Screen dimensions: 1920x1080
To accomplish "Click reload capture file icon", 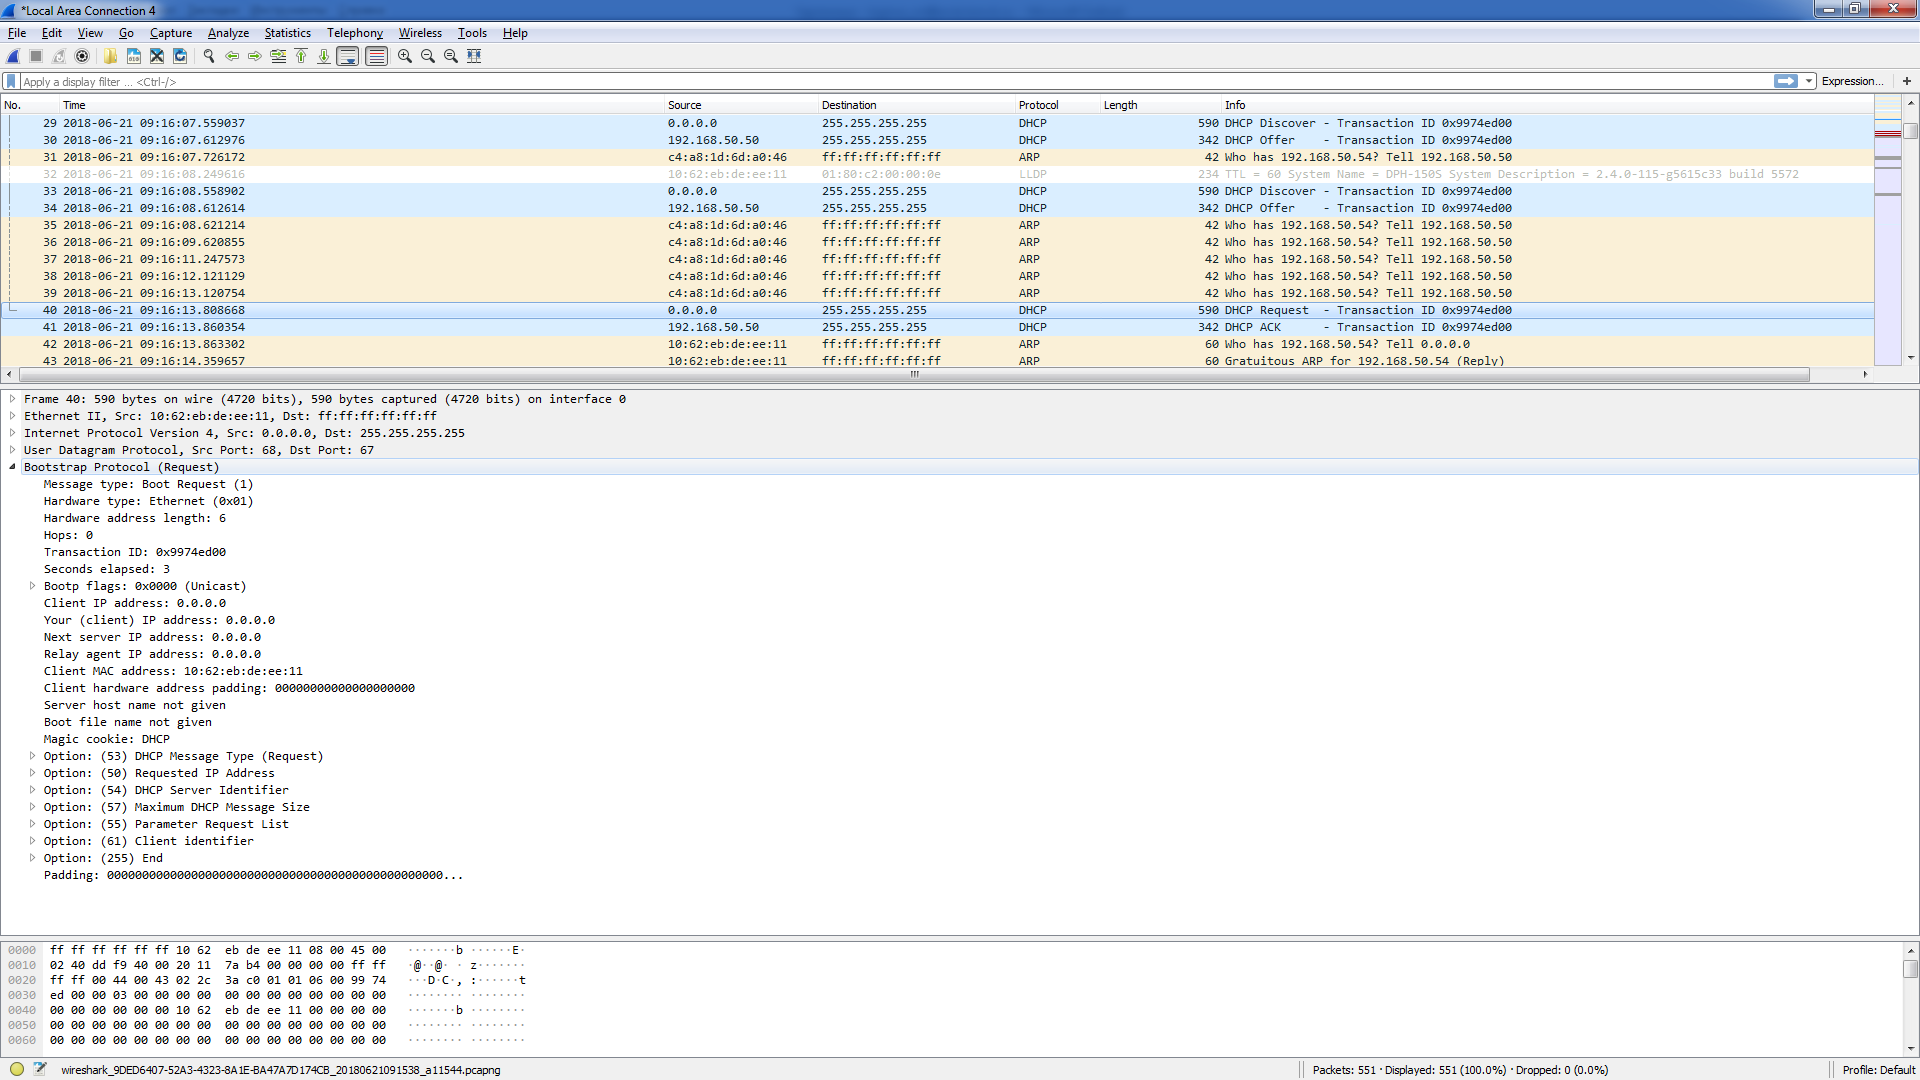I will (x=180, y=56).
